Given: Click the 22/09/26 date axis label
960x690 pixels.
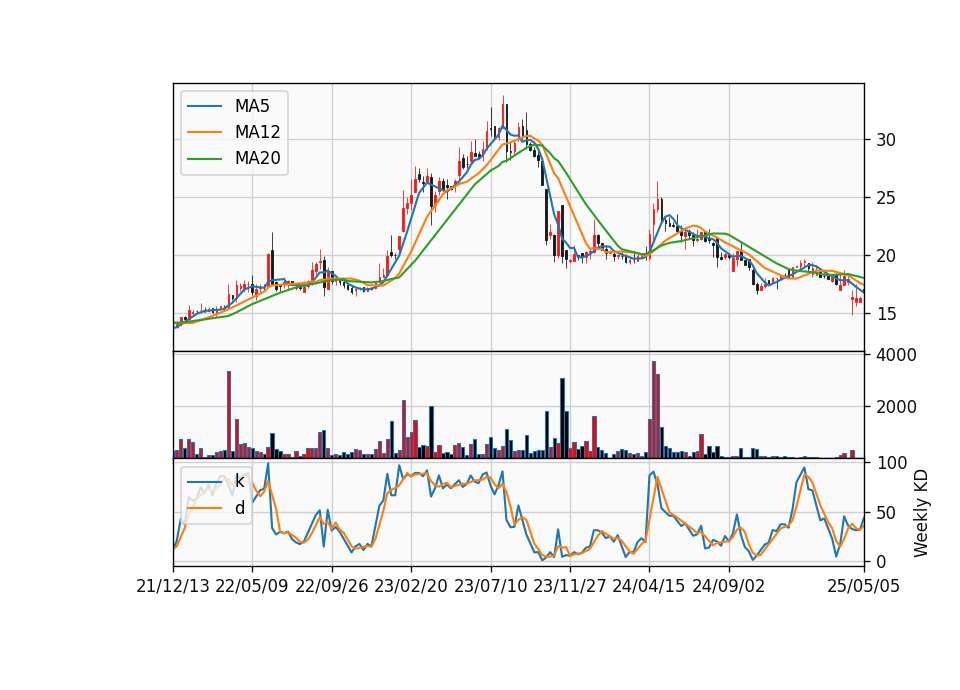Looking at the screenshot, I should click(x=332, y=586).
